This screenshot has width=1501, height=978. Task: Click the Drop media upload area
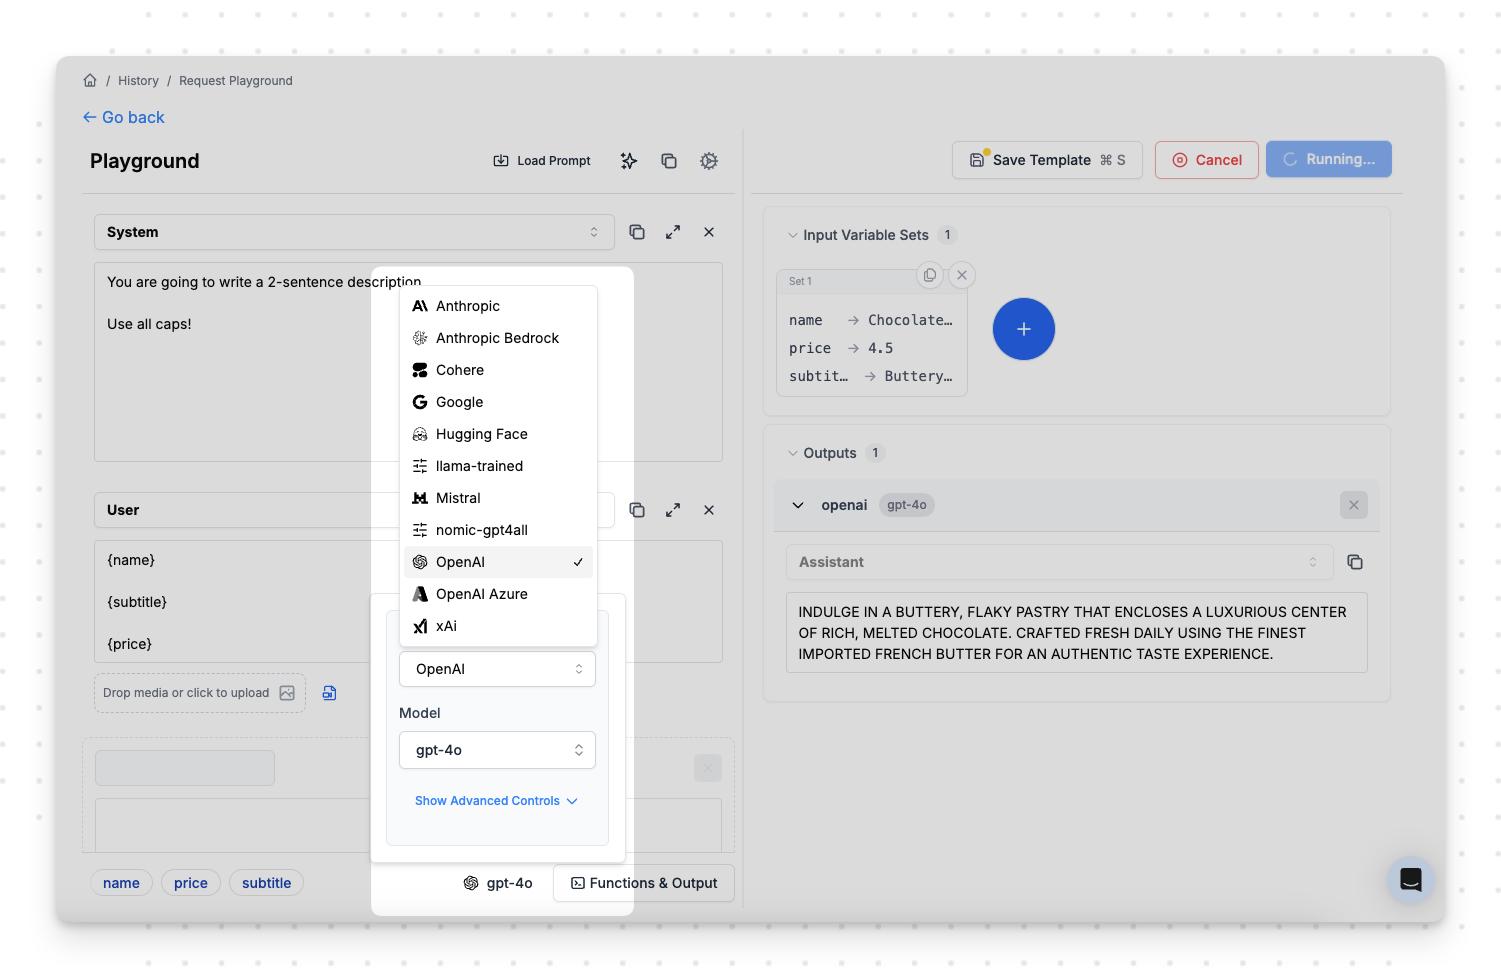point(199,693)
